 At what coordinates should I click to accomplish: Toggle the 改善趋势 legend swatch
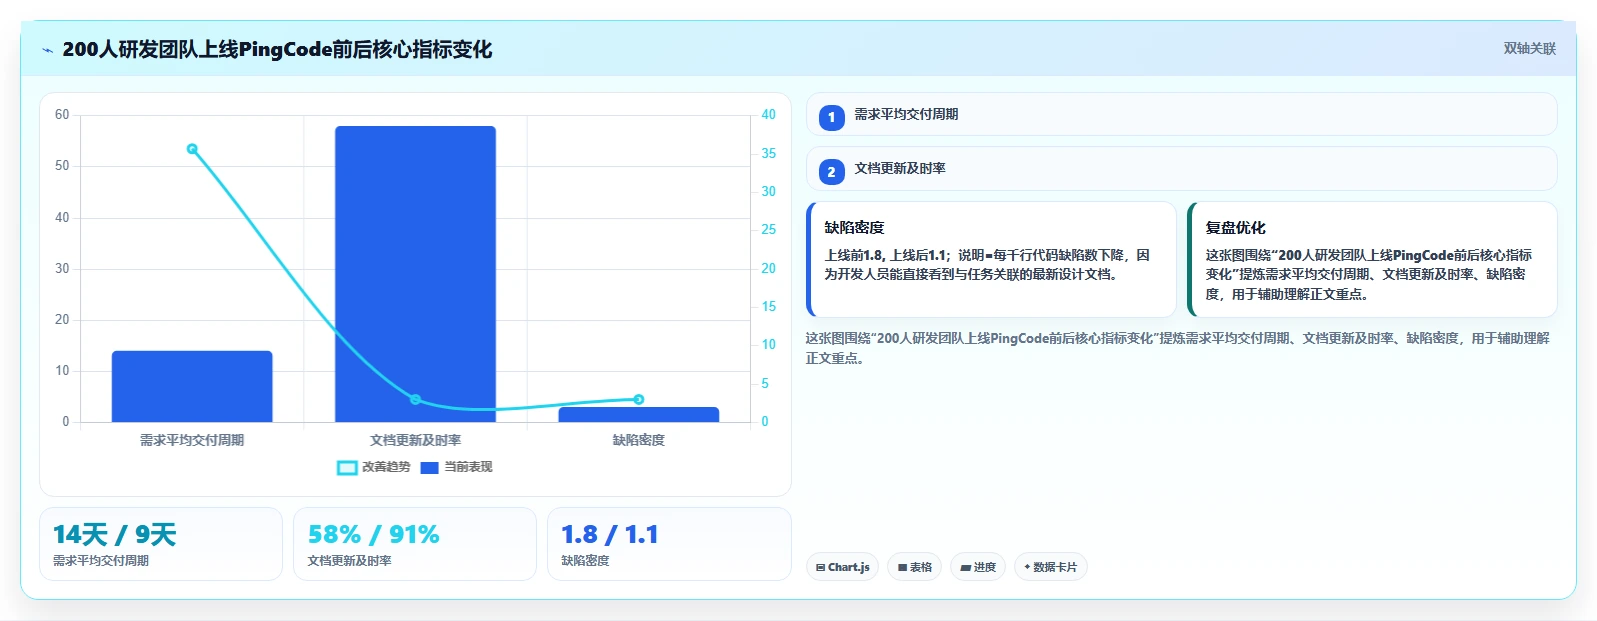point(347,467)
